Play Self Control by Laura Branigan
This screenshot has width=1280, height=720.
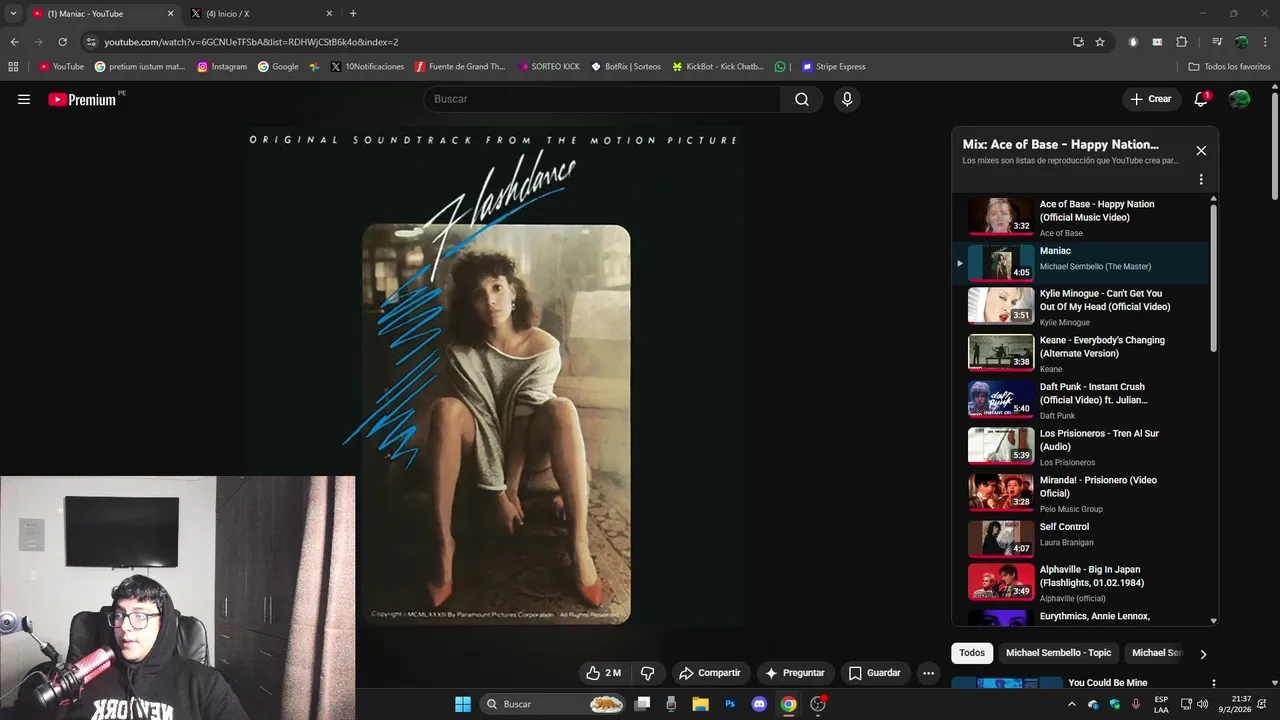point(1080,538)
